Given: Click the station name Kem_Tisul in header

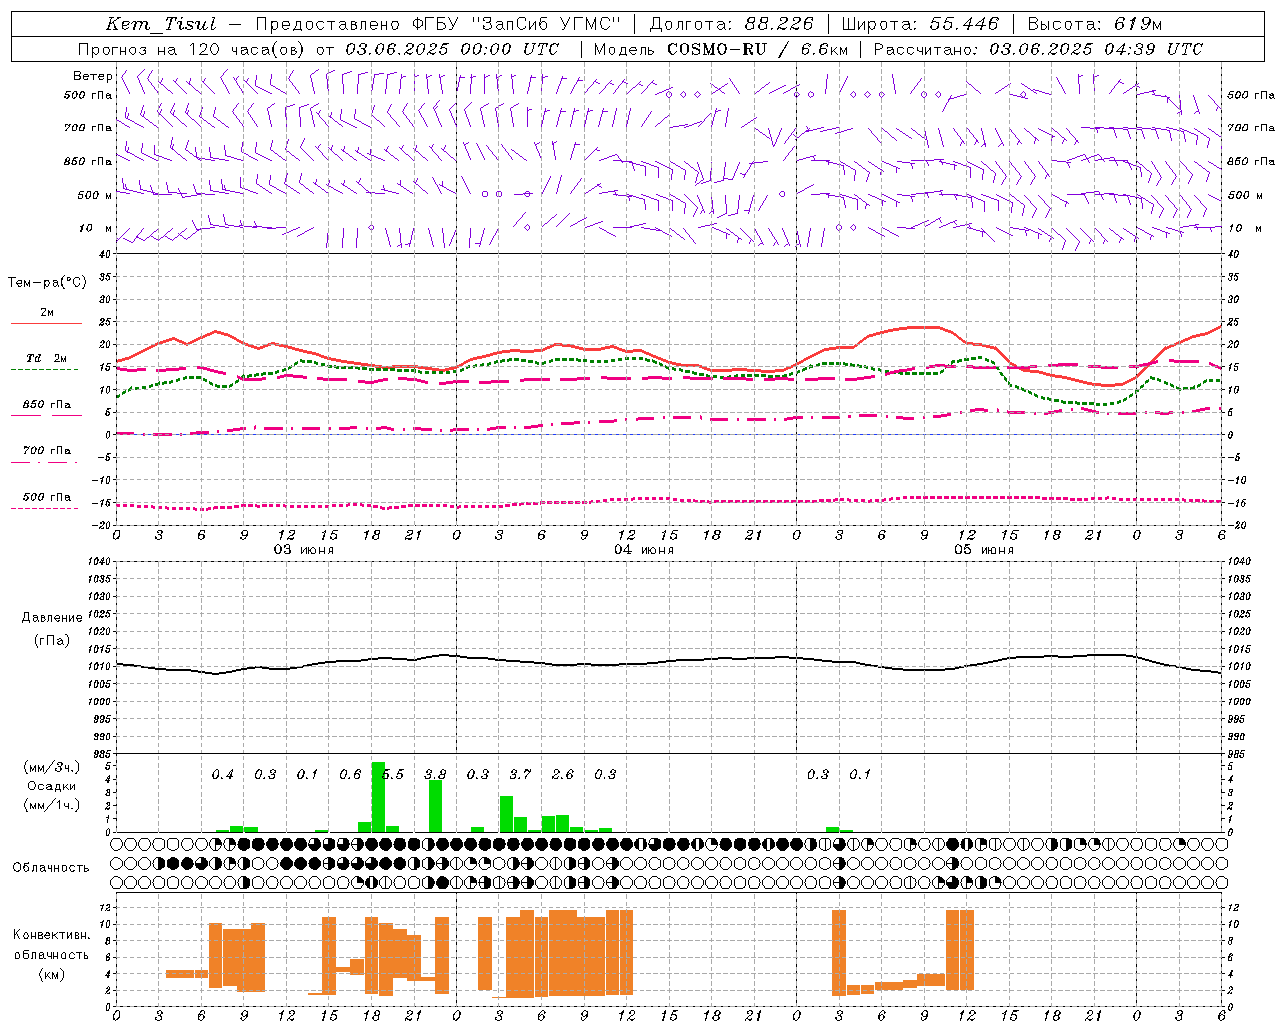Looking at the screenshot, I should pos(161,24).
